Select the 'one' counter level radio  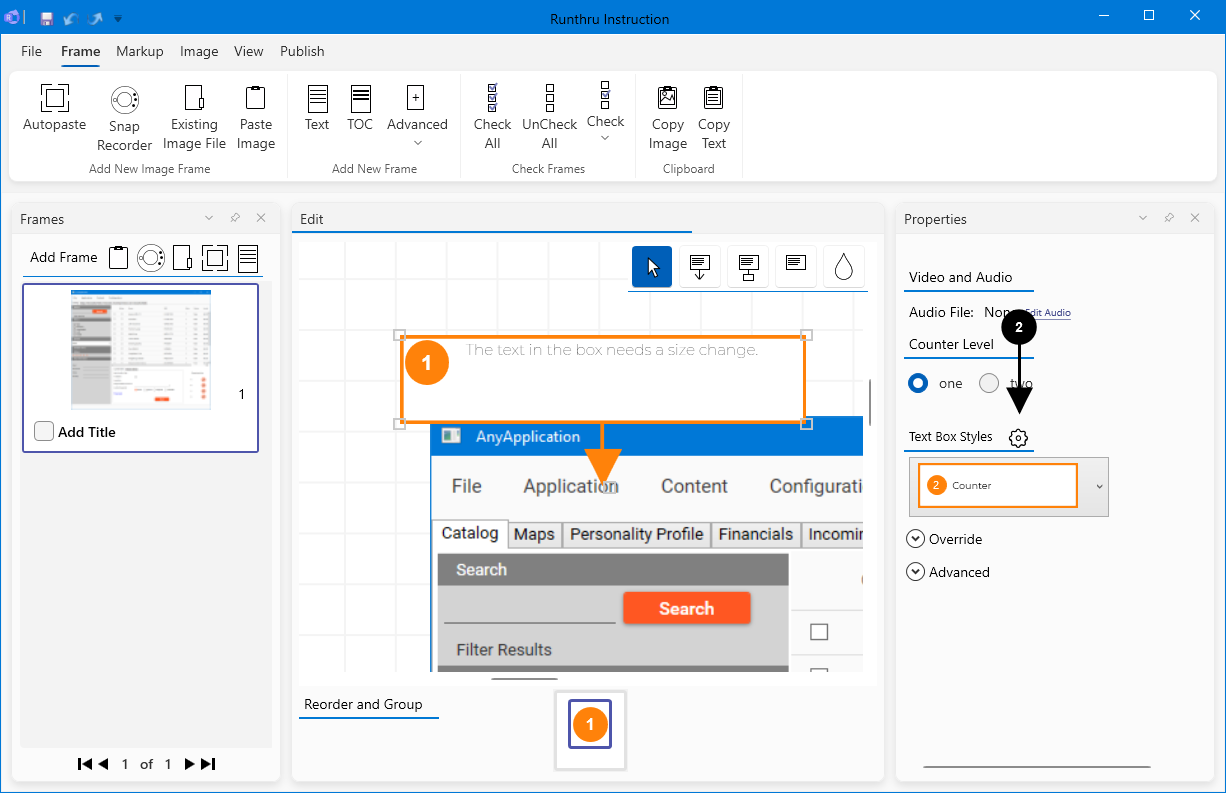918,383
